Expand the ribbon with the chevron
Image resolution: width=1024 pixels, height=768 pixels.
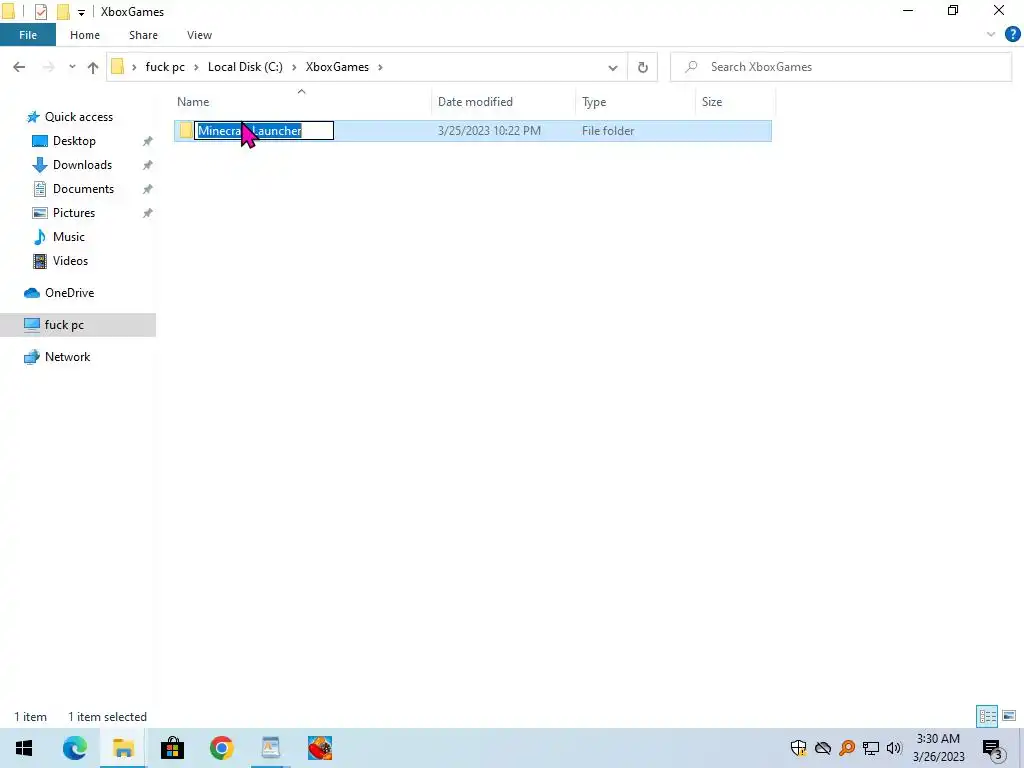coord(991,35)
